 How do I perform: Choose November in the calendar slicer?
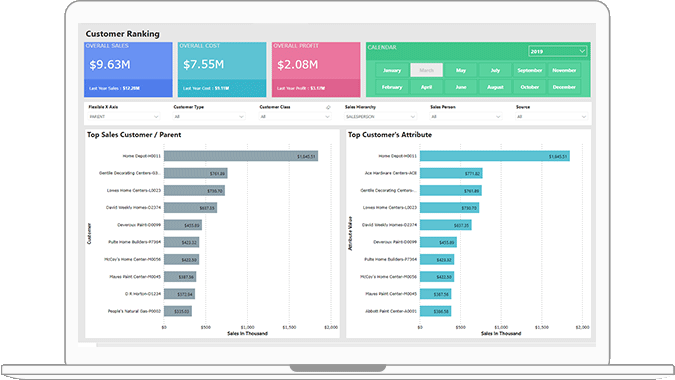[564, 70]
